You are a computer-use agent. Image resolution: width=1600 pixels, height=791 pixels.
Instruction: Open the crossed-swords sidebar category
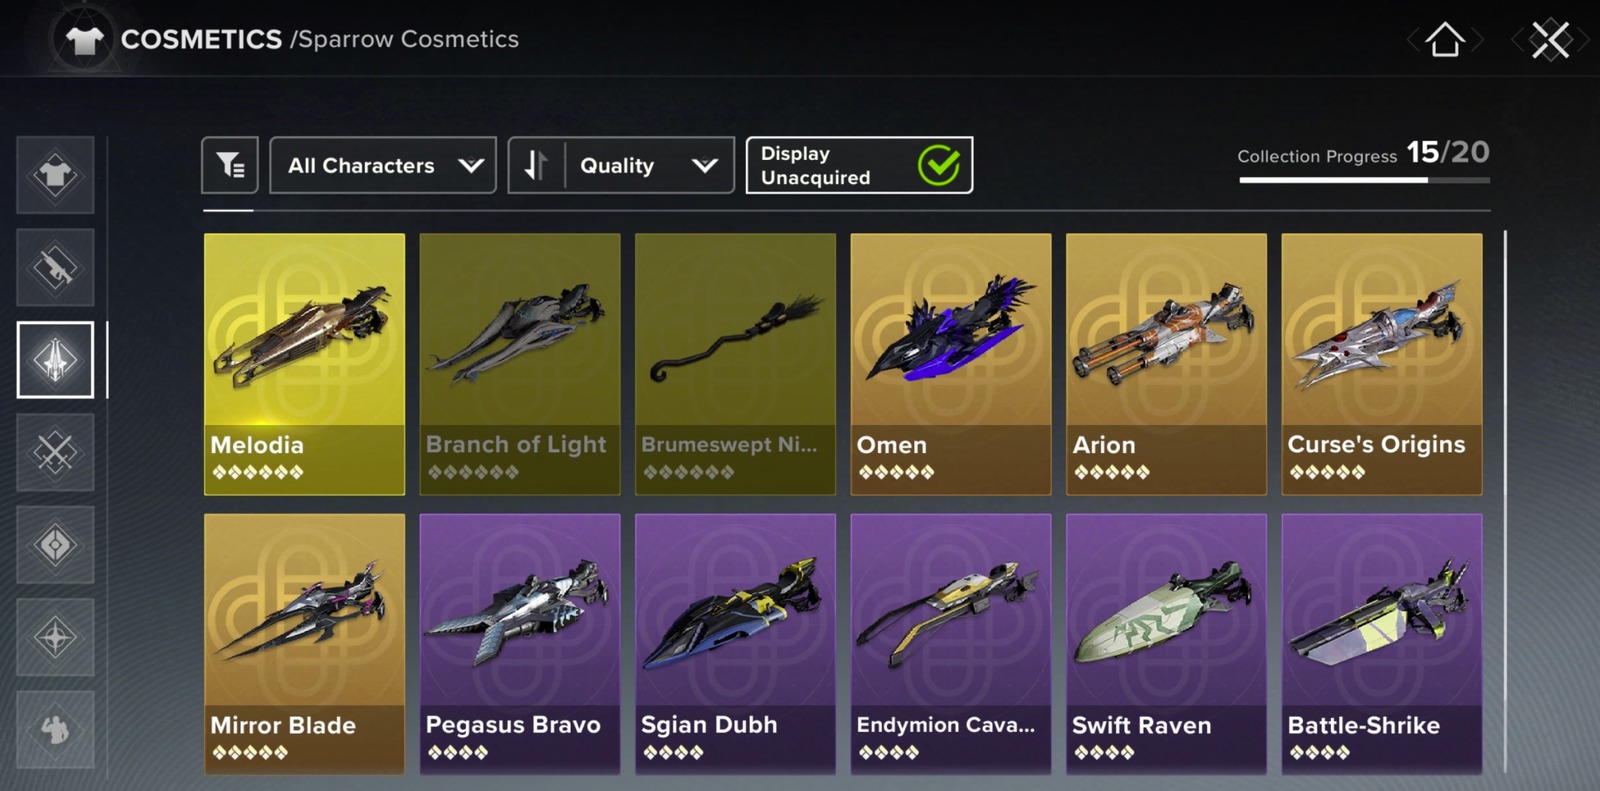click(x=55, y=452)
